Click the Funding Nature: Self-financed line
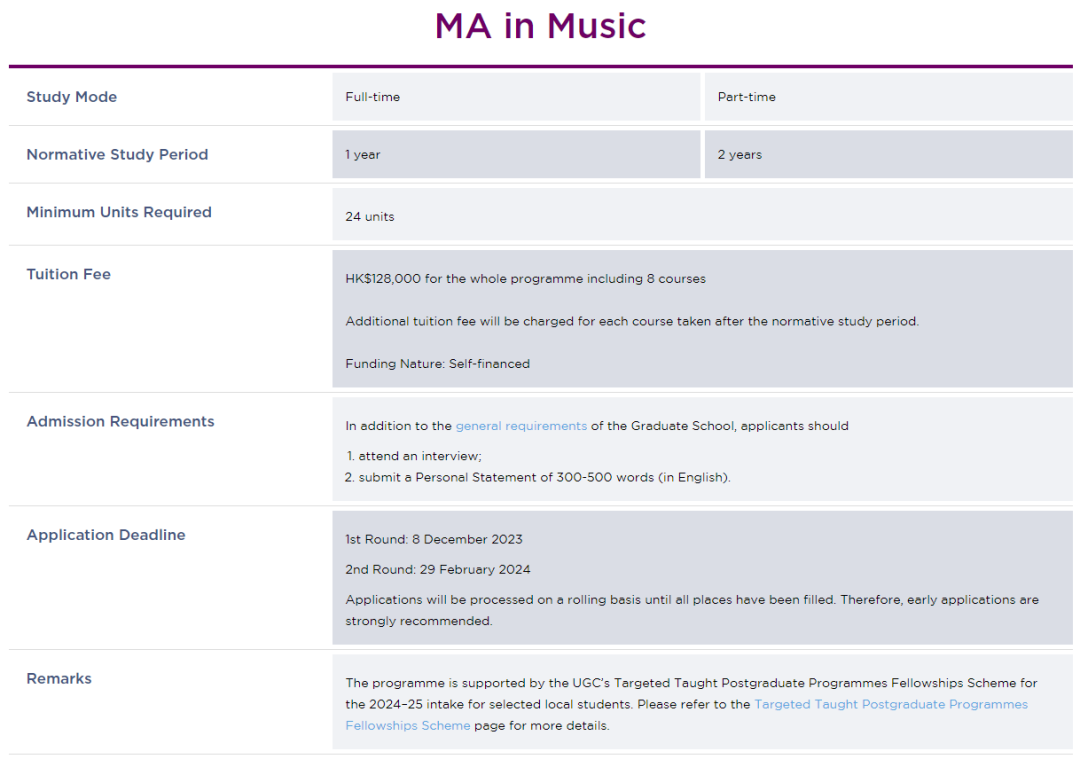Image resolution: width=1080 pixels, height=759 pixels. [x=437, y=364]
